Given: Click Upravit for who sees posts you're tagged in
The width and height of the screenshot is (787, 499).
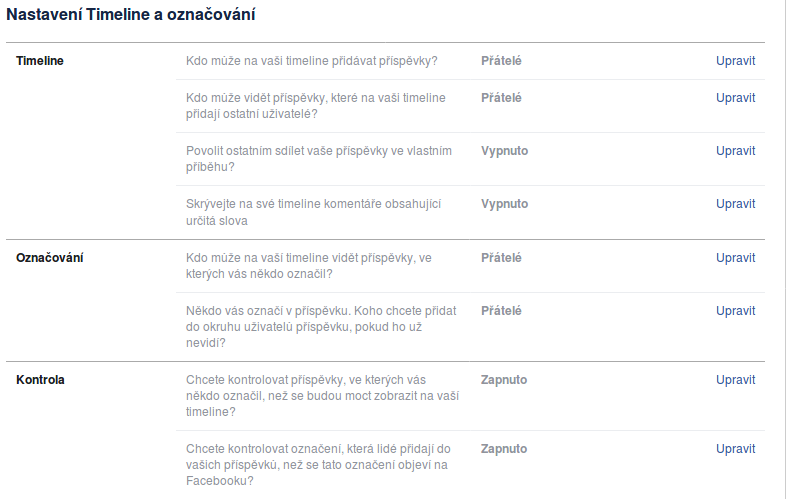Looking at the screenshot, I should (x=735, y=258).
